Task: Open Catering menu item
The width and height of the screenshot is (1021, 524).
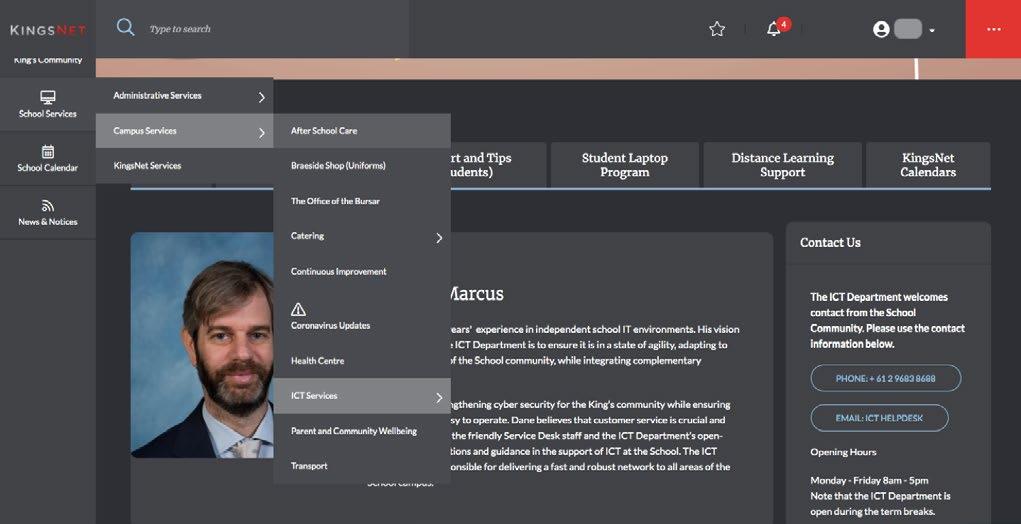Action: 362,236
